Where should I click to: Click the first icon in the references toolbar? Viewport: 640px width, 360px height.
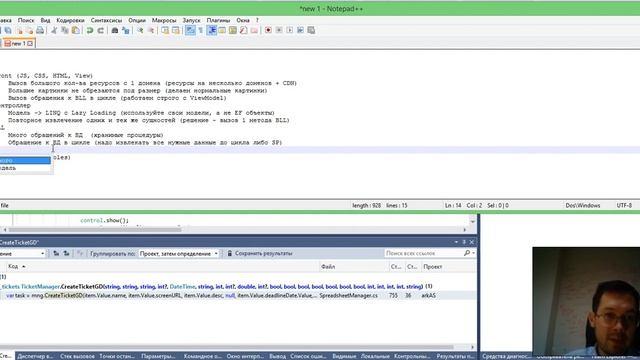click(56, 253)
